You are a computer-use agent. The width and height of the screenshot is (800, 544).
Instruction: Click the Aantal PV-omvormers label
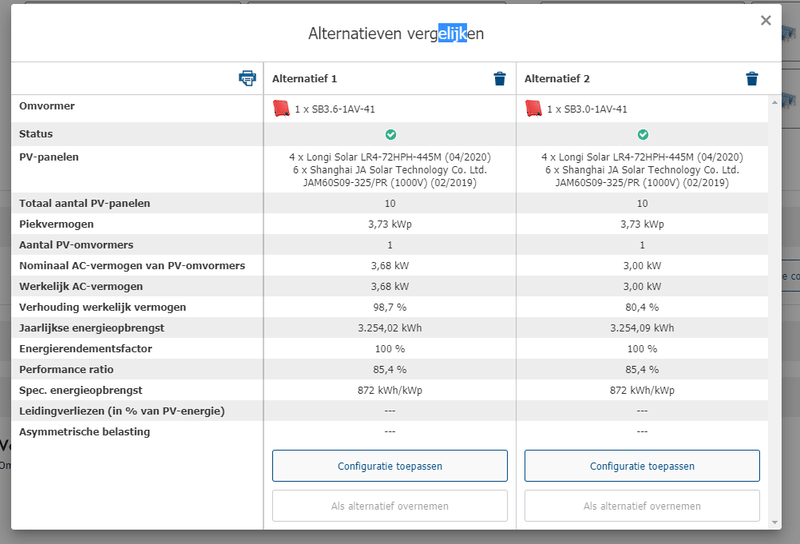pos(76,245)
